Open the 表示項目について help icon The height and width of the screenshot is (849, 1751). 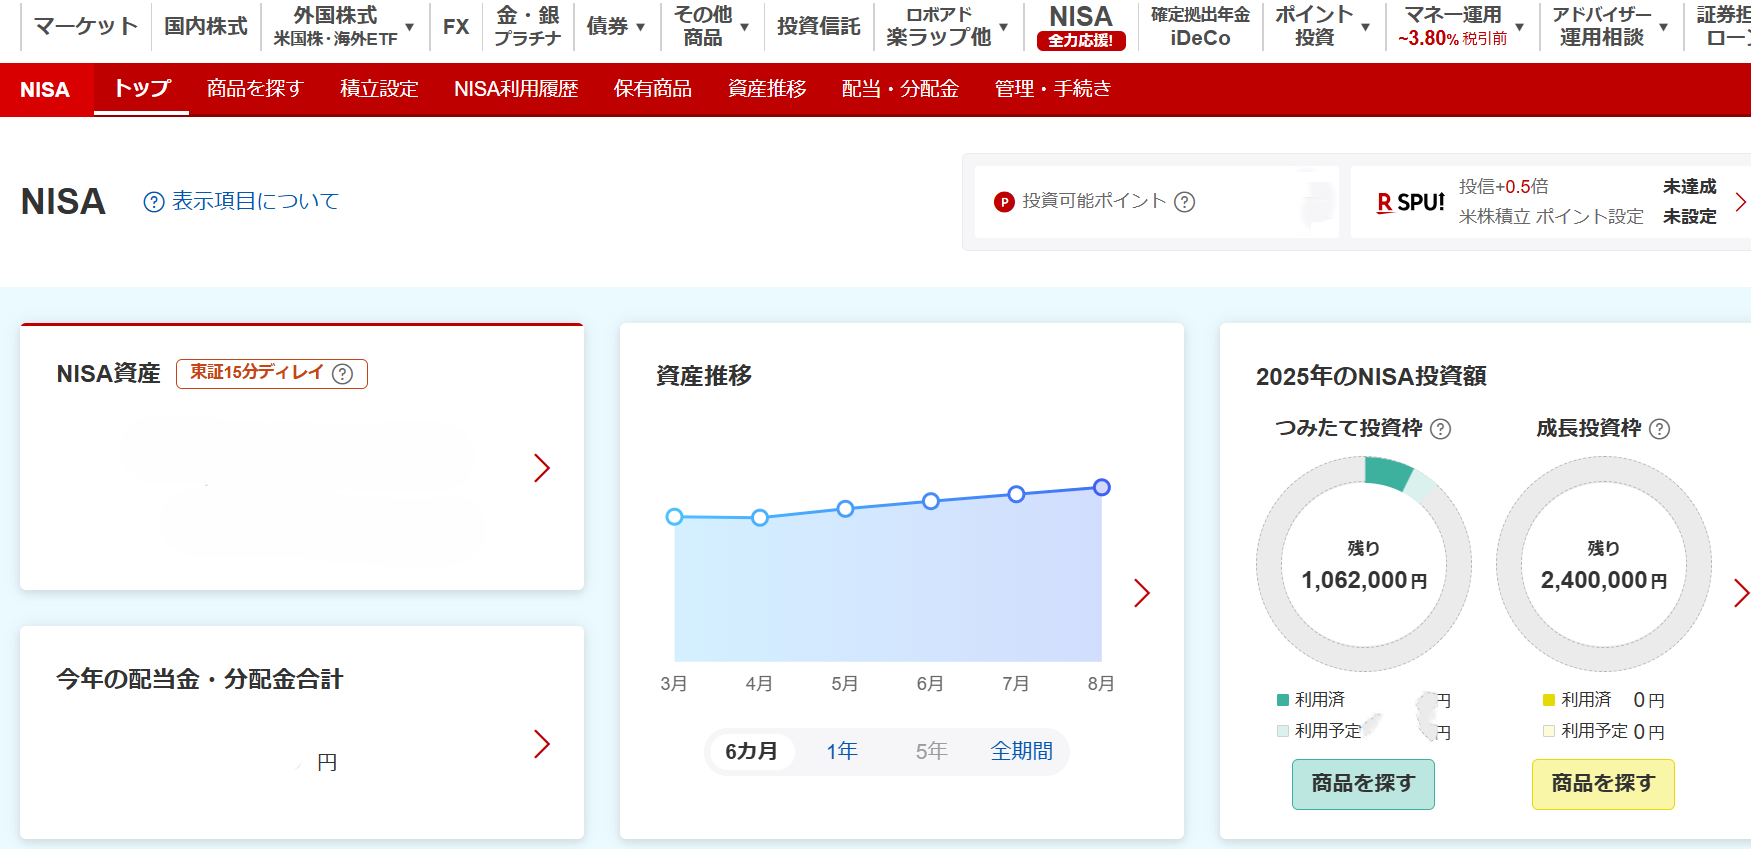click(154, 202)
